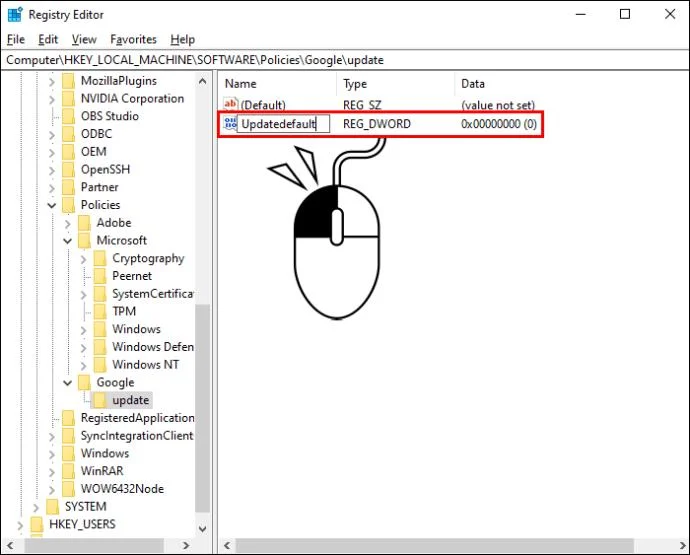Expand the WOW6432Node key
Screen dimensions: 690x555
pos(51,489)
